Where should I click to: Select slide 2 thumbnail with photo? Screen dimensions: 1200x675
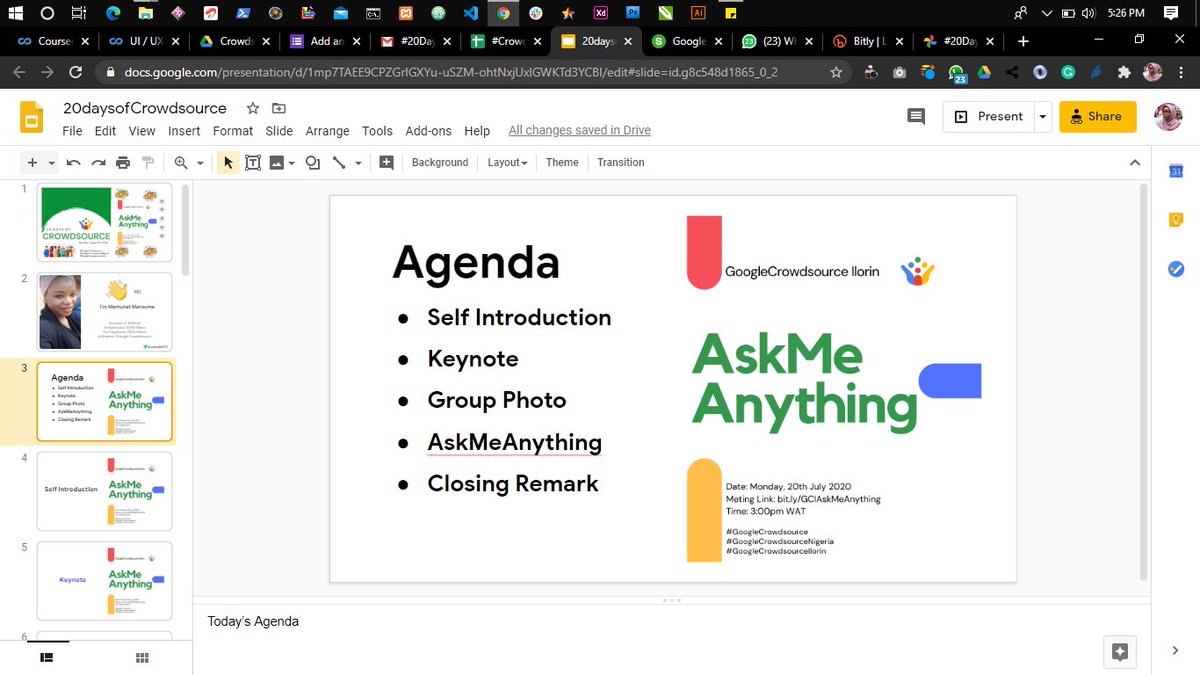pyautogui.click(x=105, y=312)
